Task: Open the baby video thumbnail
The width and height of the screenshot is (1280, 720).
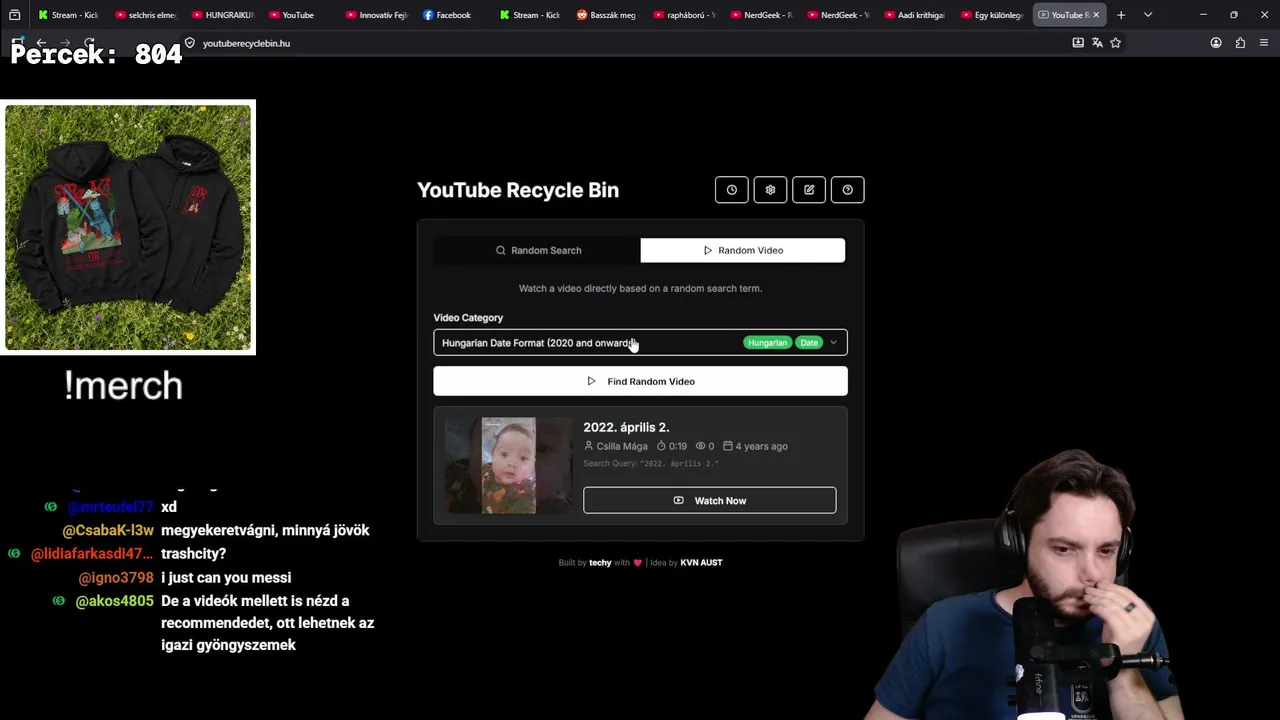Action: coord(509,465)
